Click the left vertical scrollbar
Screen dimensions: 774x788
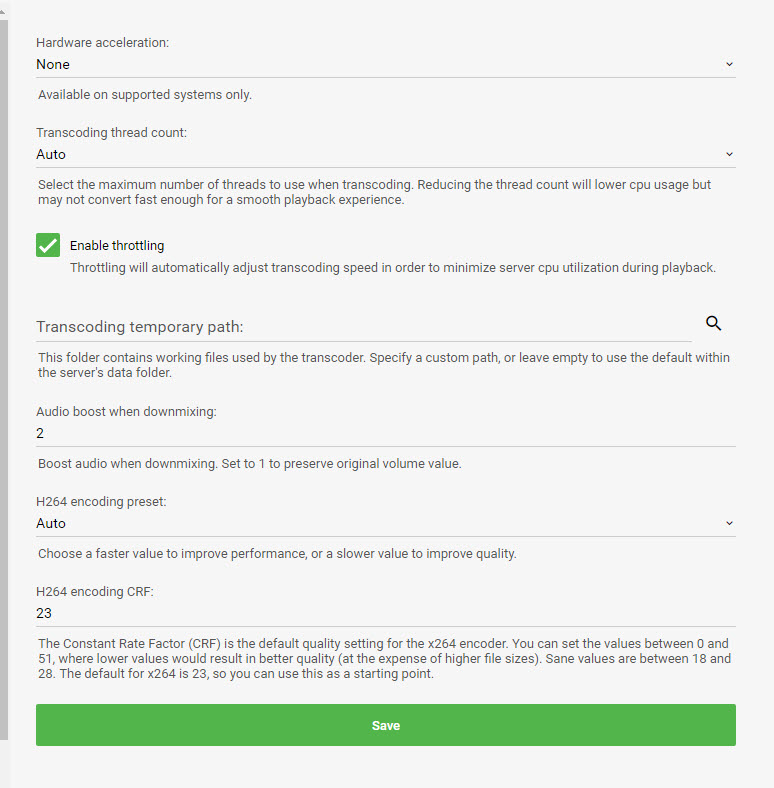pos(4,380)
